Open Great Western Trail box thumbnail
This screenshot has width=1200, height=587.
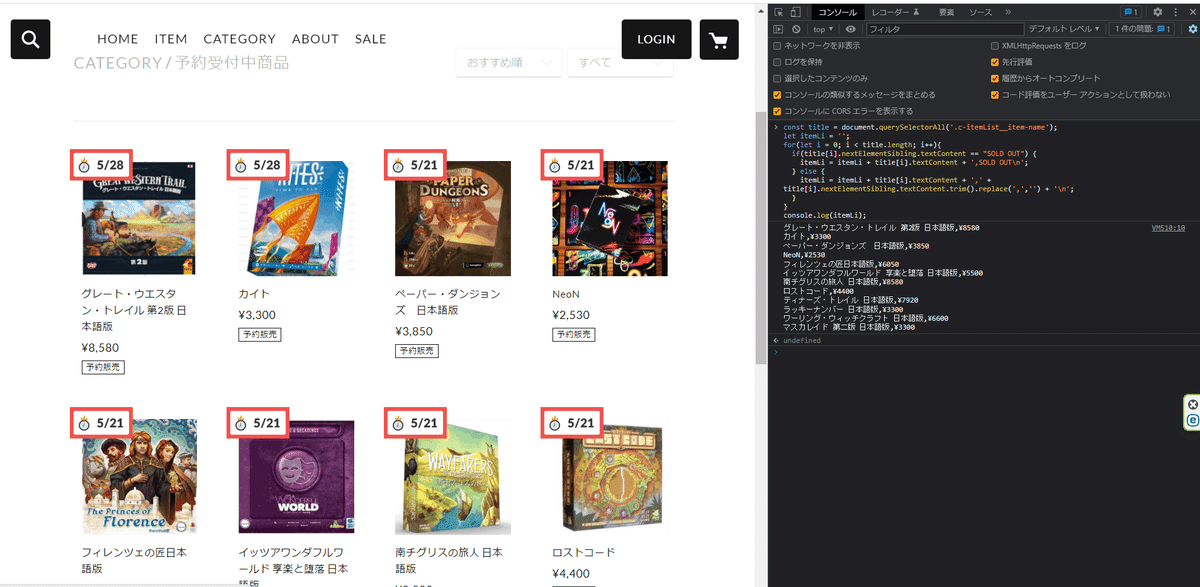pyautogui.click(x=139, y=218)
